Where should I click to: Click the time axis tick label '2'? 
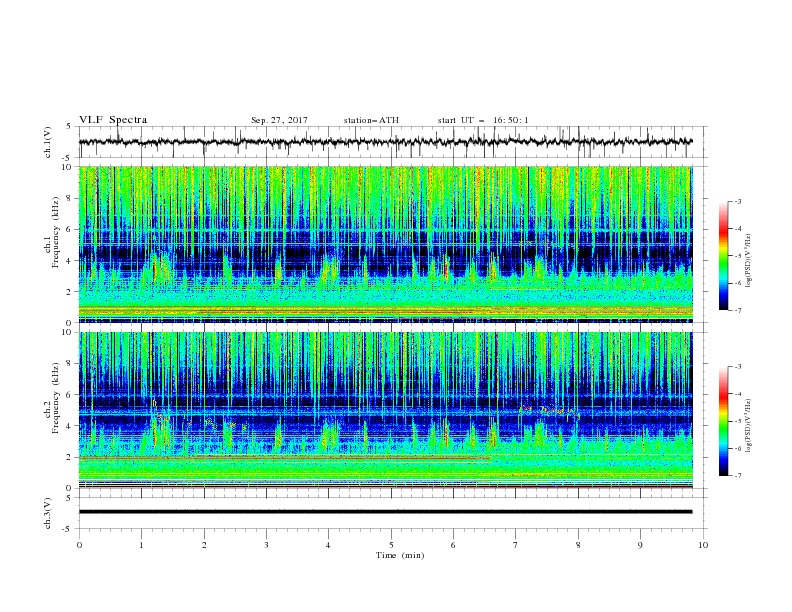(204, 545)
